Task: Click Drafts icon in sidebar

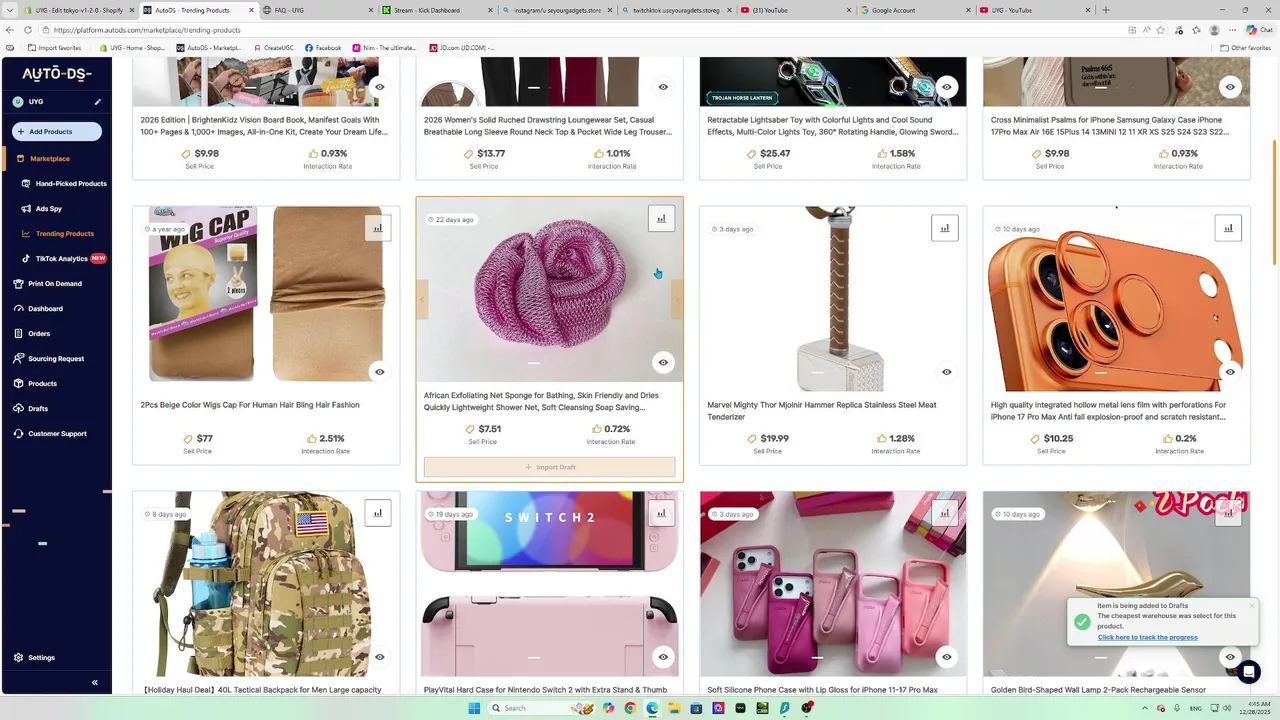Action: click(x=19, y=408)
